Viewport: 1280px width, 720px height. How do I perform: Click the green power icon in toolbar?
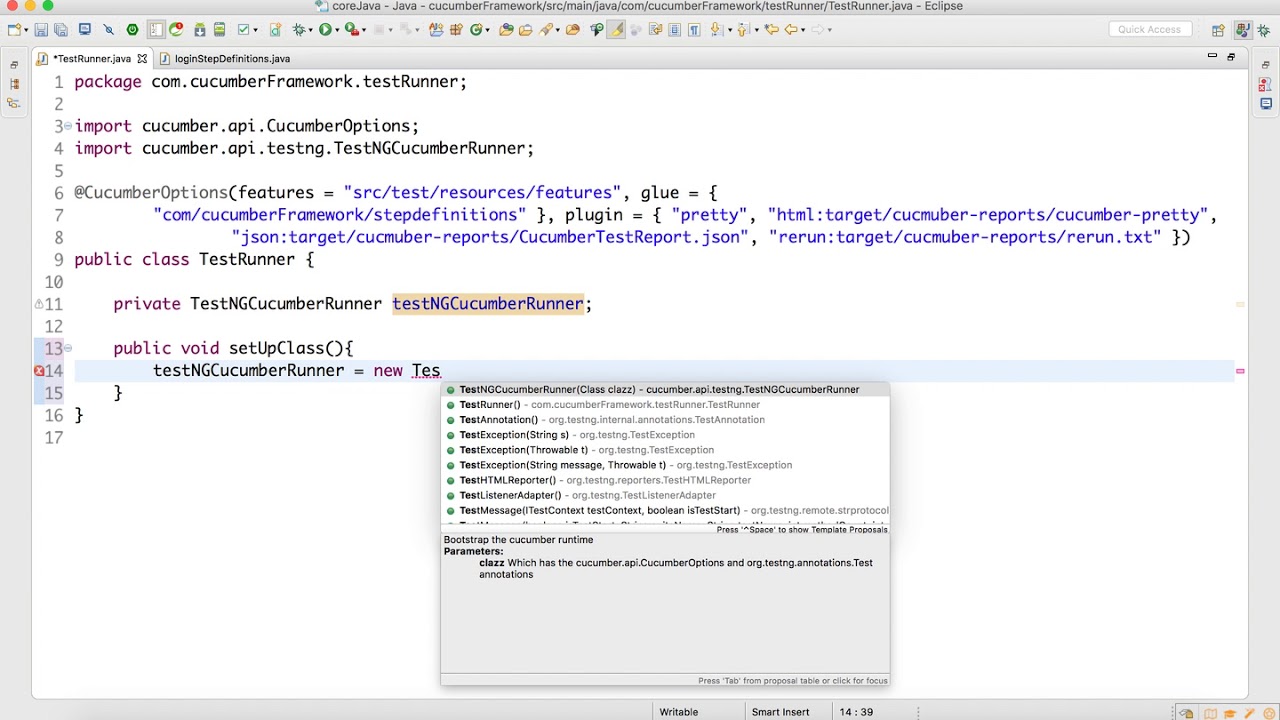132,30
